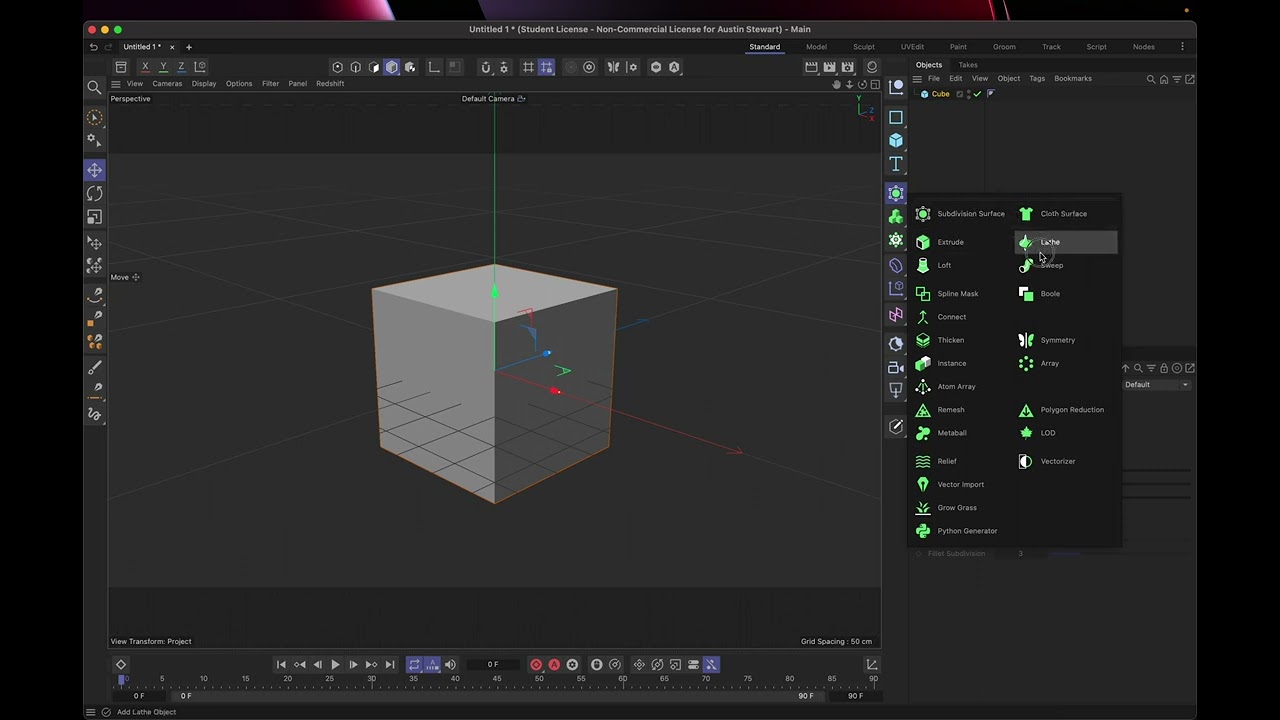This screenshot has width=1280, height=720.
Task: Toggle the Cube's green enable checkmark
Action: [977, 94]
